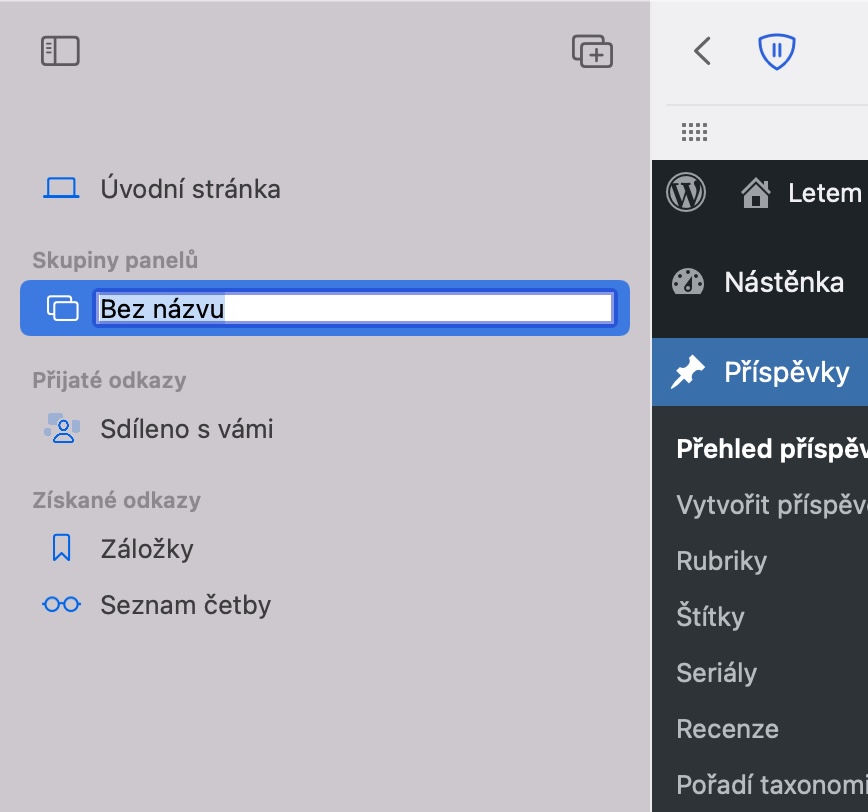
Task: Click the WordPress logo icon
Action: point(686,191)
